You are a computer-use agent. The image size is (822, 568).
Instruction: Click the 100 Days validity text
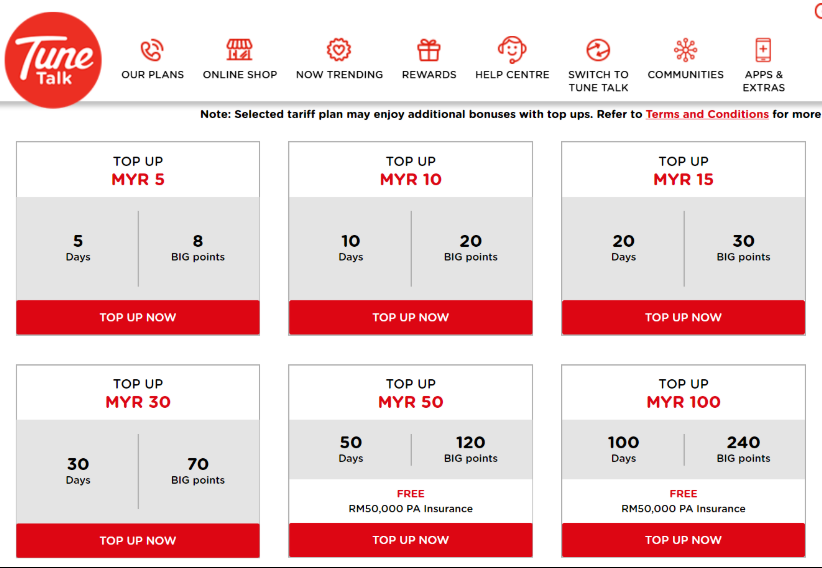[623, 449]
